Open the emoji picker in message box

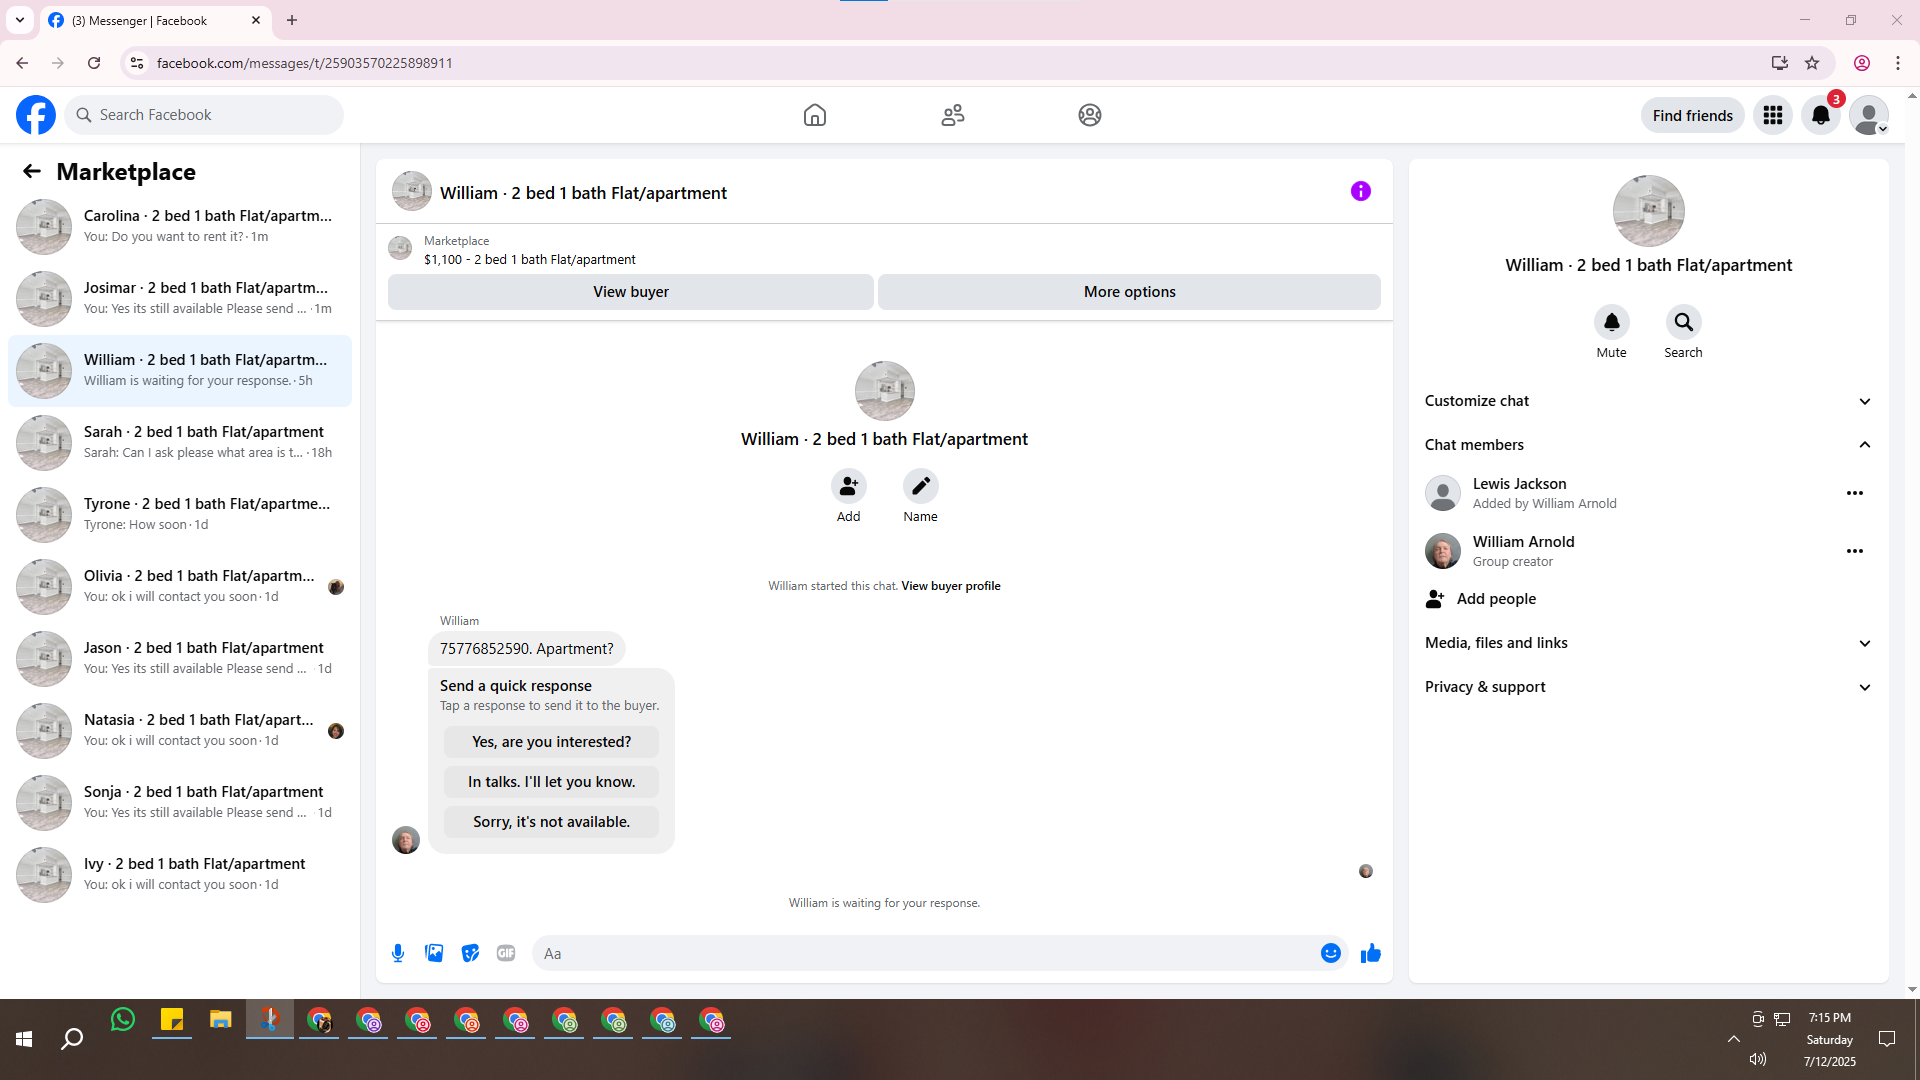click(1330, 953)
